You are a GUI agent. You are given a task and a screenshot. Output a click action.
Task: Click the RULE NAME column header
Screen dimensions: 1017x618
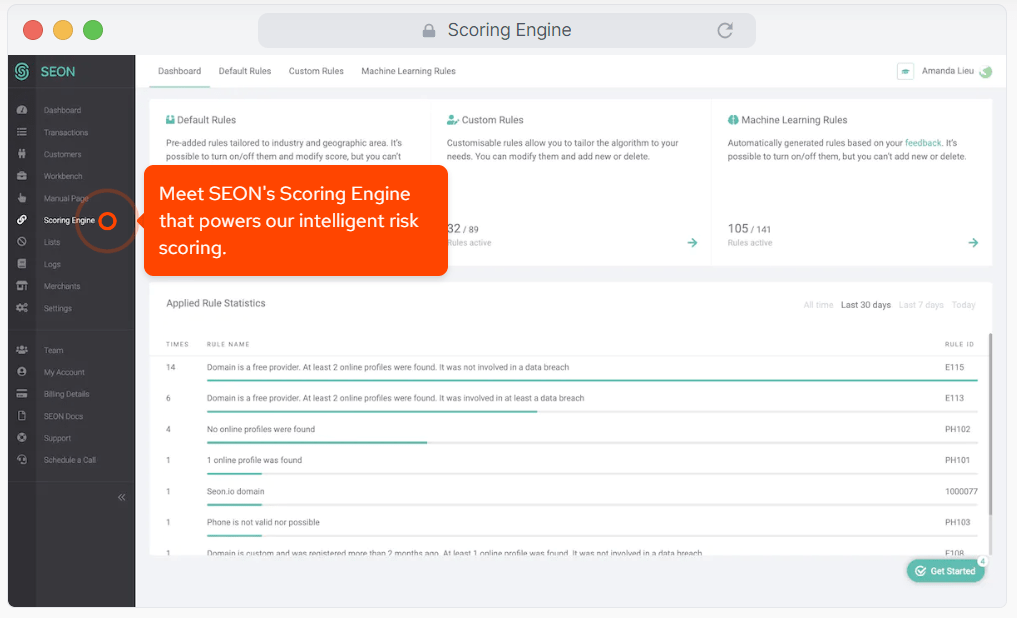click(228, 344)
